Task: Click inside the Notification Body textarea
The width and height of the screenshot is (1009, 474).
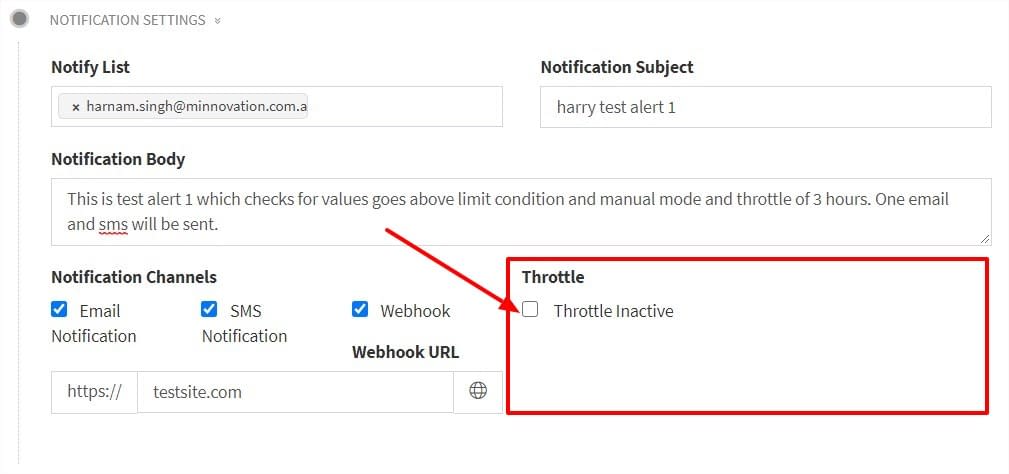Action: pos(521,212)
